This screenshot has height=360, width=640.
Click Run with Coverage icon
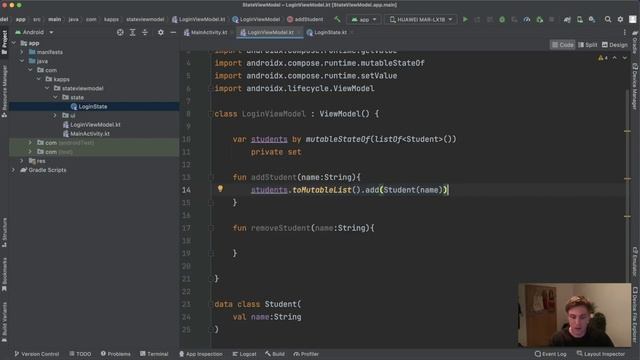(x=514, y=19)
